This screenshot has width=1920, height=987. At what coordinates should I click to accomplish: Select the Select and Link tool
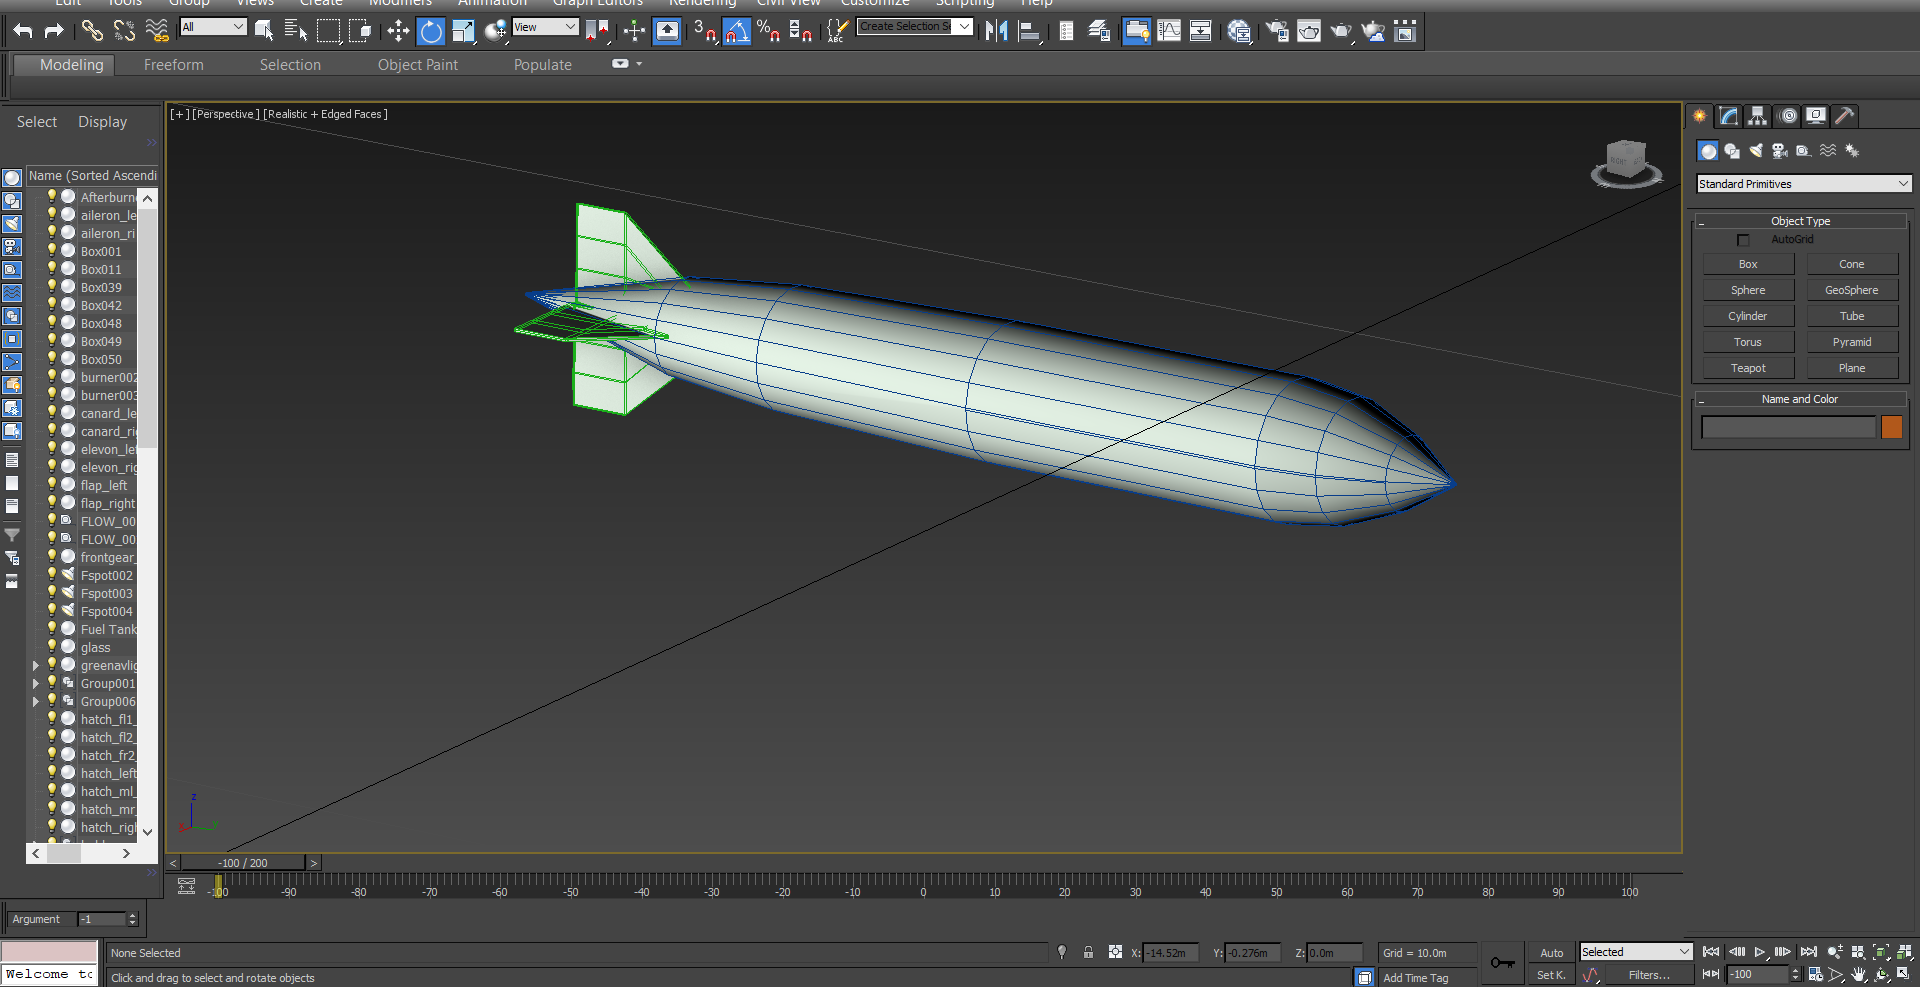point(92,31)
